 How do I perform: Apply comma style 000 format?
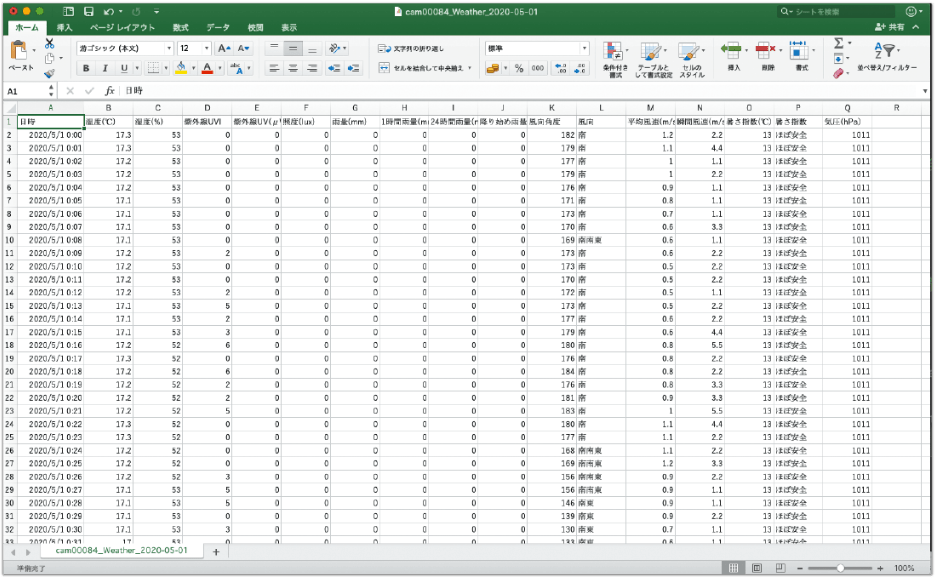click(x=538, y=69)
